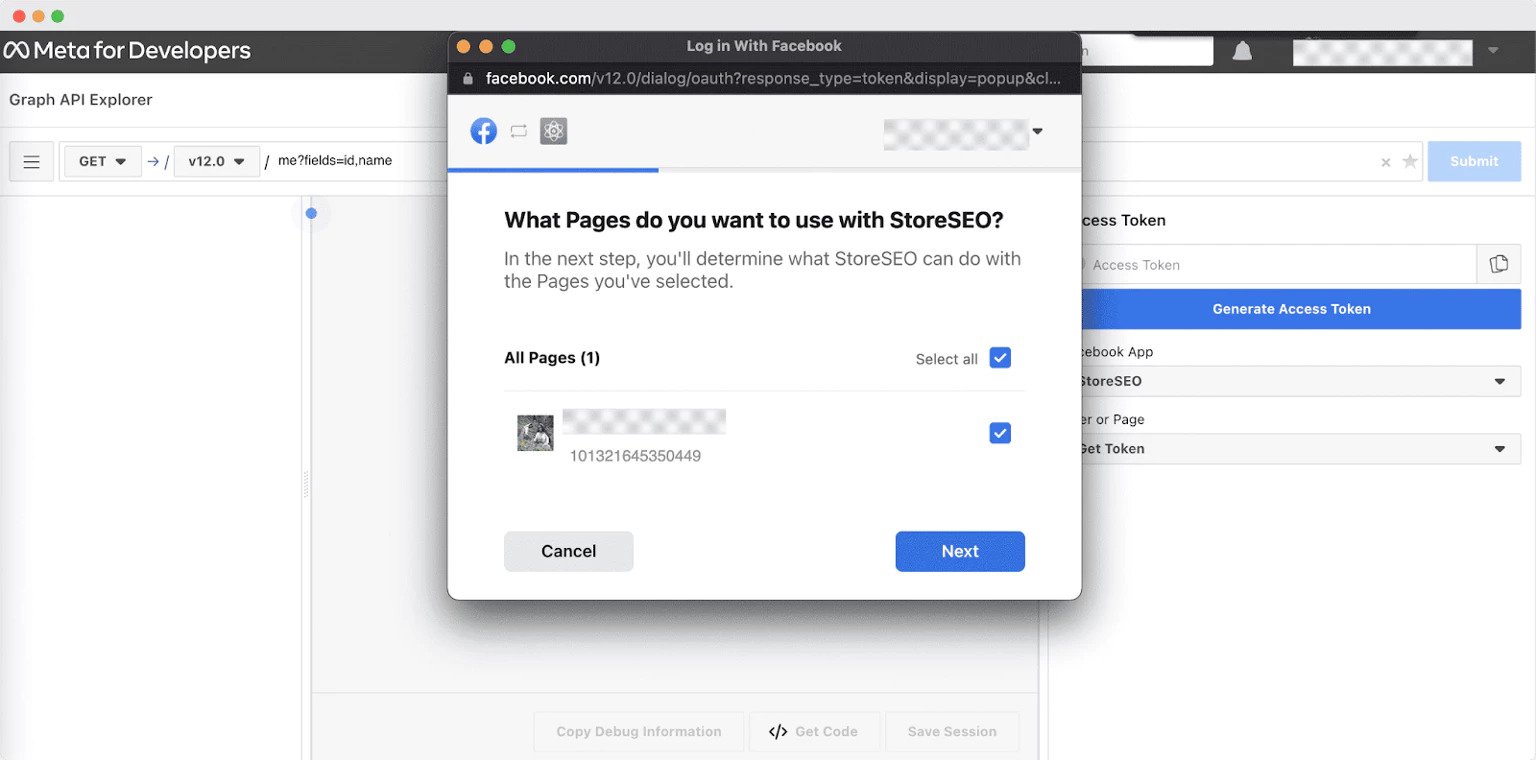The height and width of the screenshot is (760, 1536).
Task: Open the GET method dropdown
Action: point(103,161)
